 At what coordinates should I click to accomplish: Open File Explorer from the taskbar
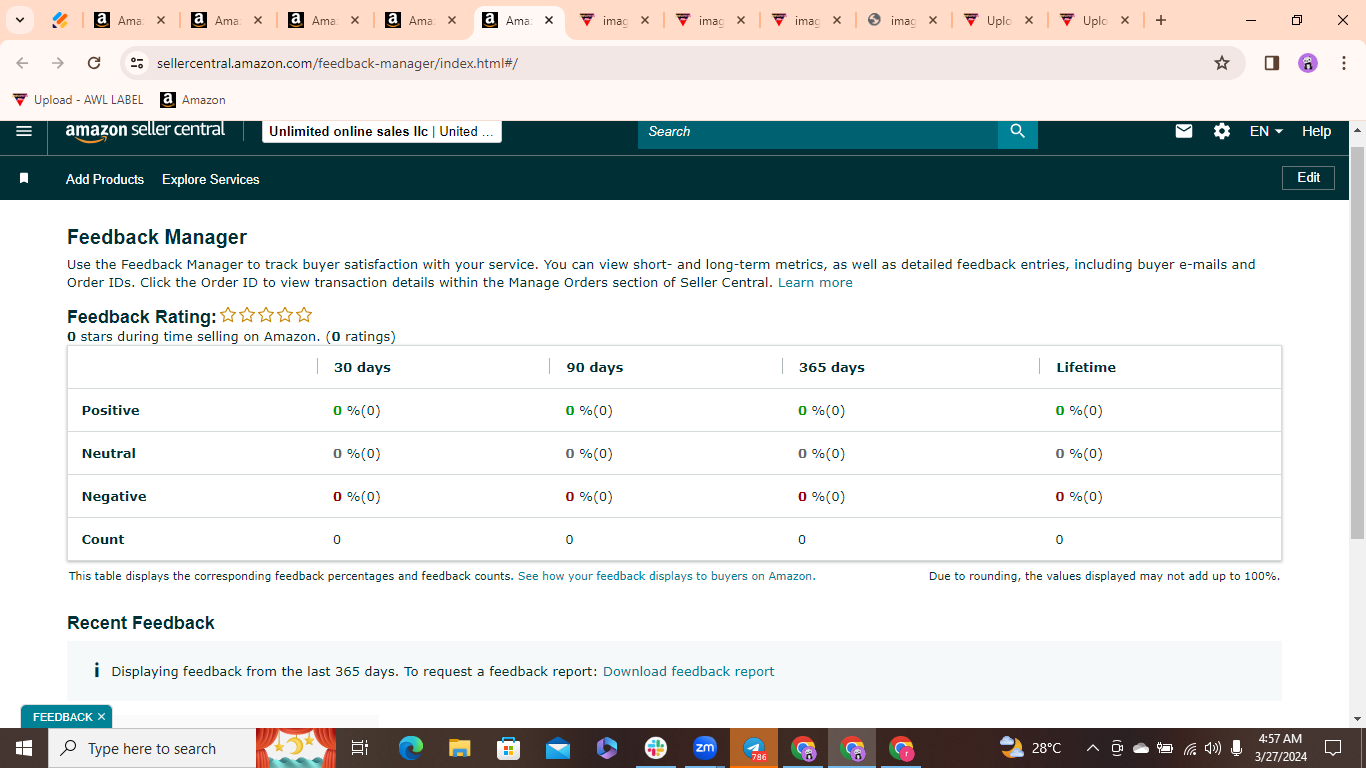(x=460, y=748)
